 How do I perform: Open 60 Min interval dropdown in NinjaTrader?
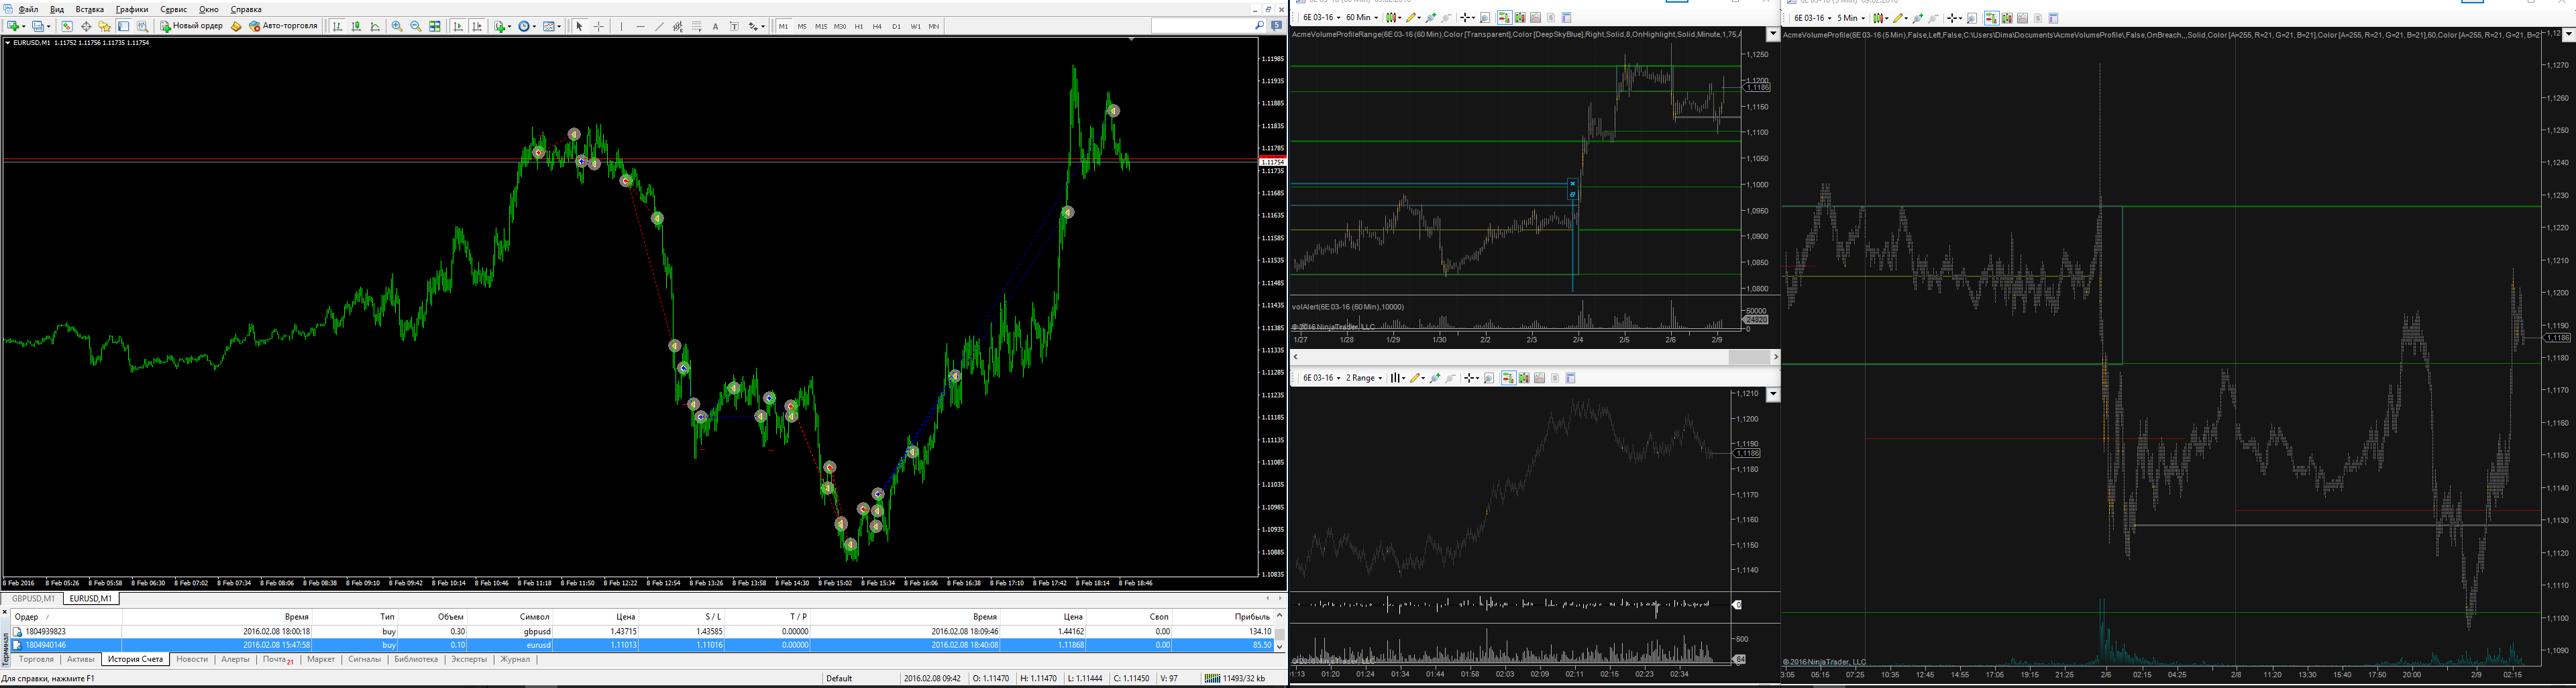click(x=1362, y=18)
